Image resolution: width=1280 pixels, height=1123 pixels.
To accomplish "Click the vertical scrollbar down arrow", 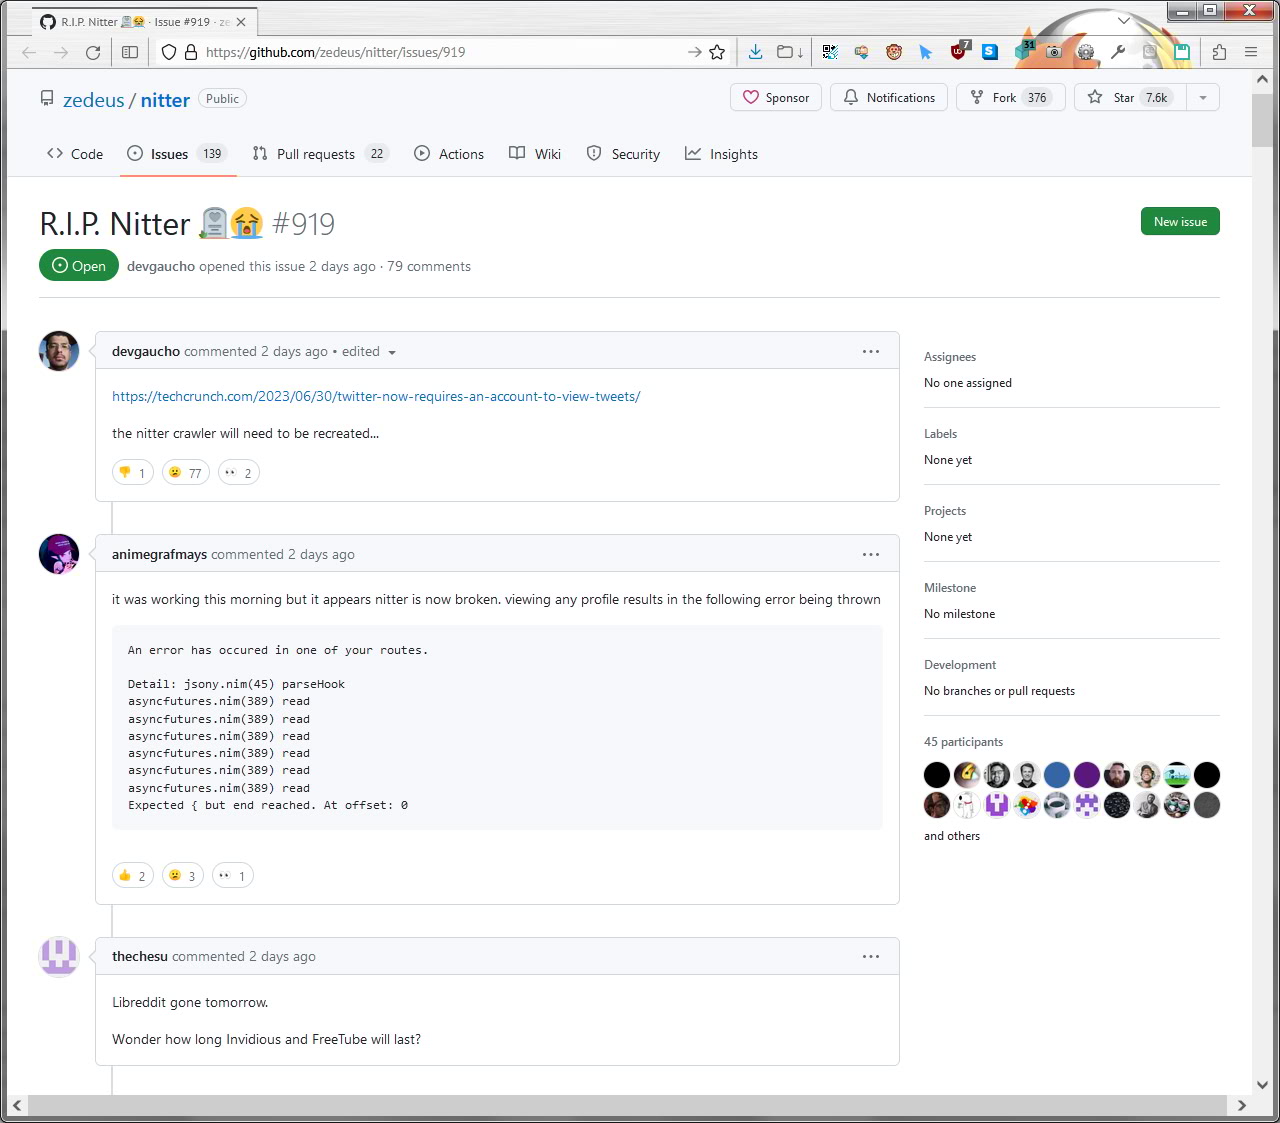I will (x=1262, y=1084).
